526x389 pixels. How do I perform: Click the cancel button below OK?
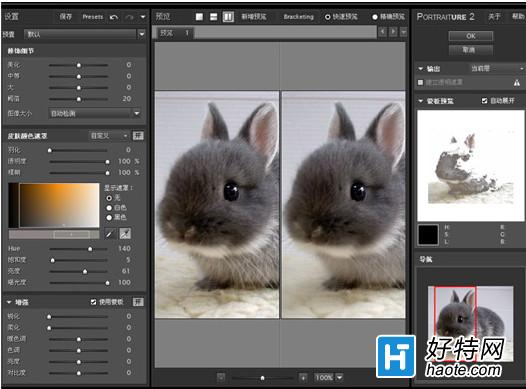pos(471,50)
